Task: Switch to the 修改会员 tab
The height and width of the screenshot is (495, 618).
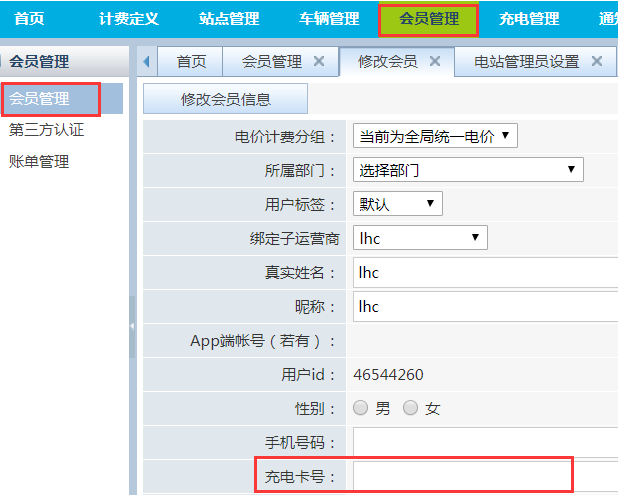Action: tap(387, 61)
